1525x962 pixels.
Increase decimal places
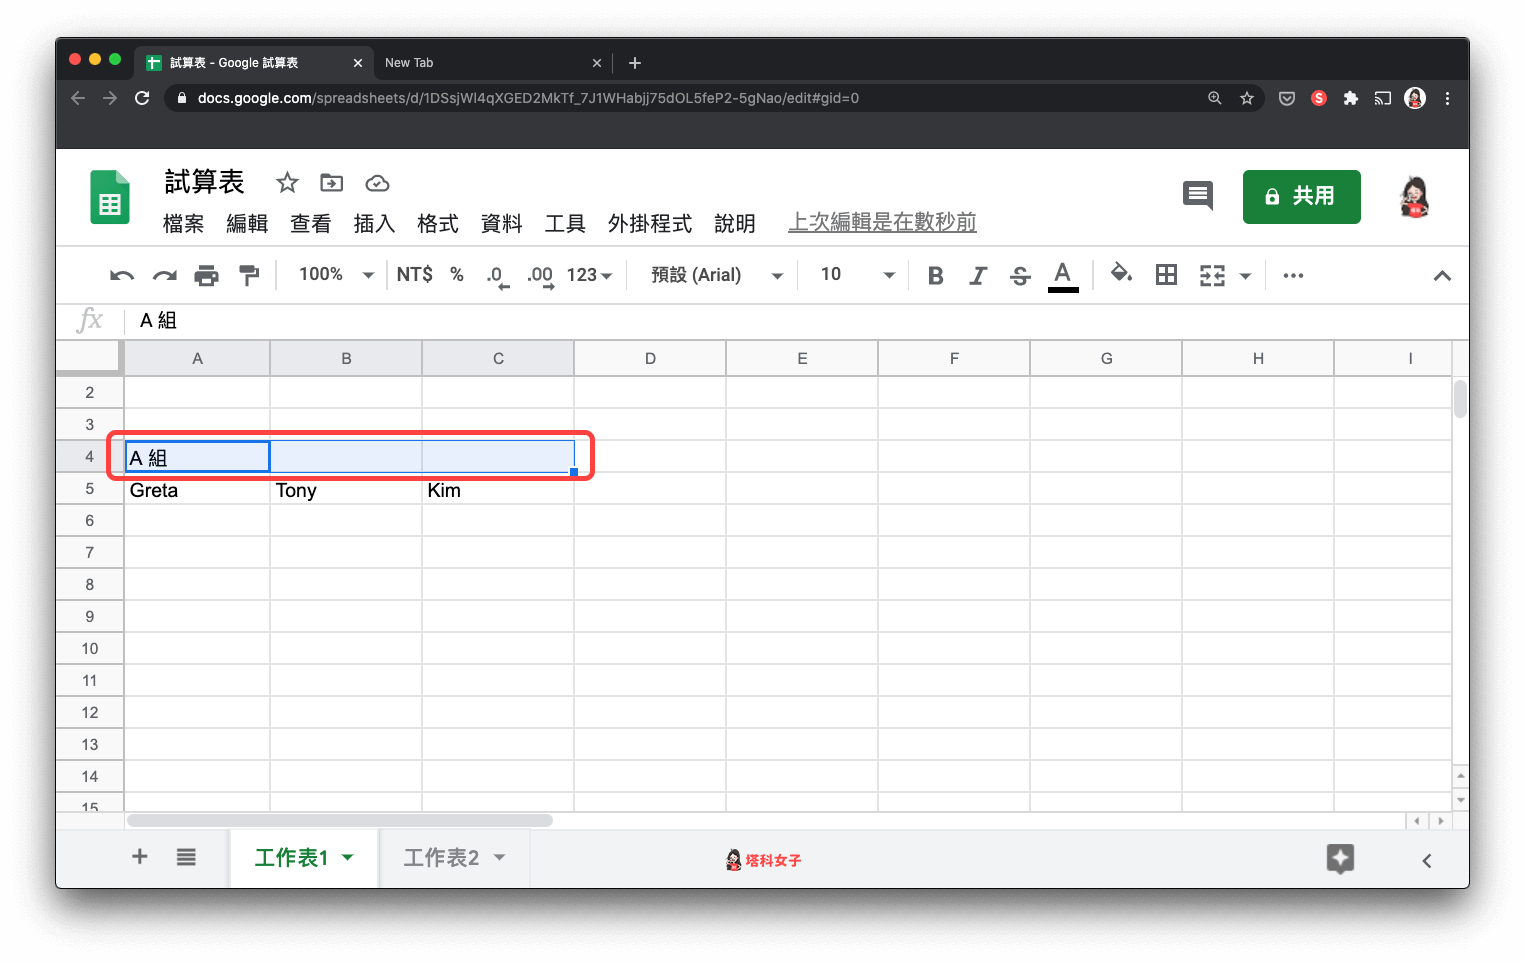tap(539, 275)
